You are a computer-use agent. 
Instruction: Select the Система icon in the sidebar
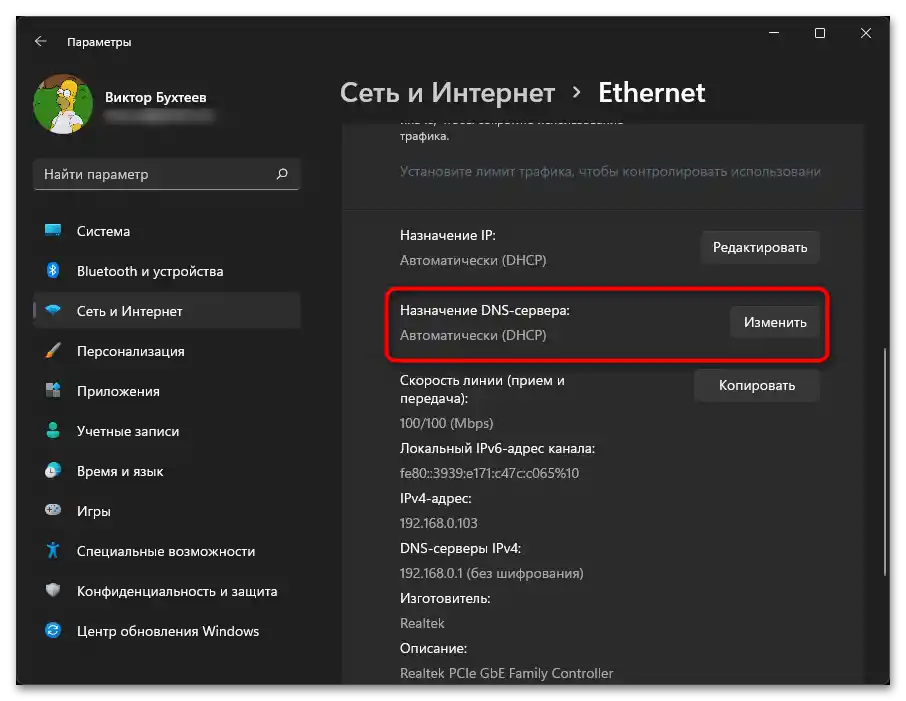(x=54, y=231)
